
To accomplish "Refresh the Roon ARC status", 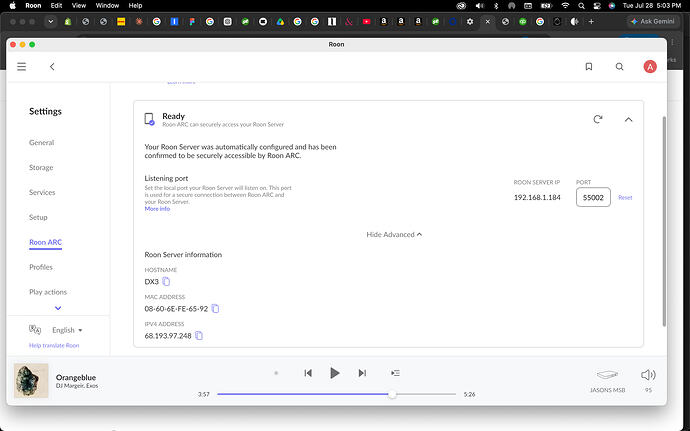I will [597, 119].
